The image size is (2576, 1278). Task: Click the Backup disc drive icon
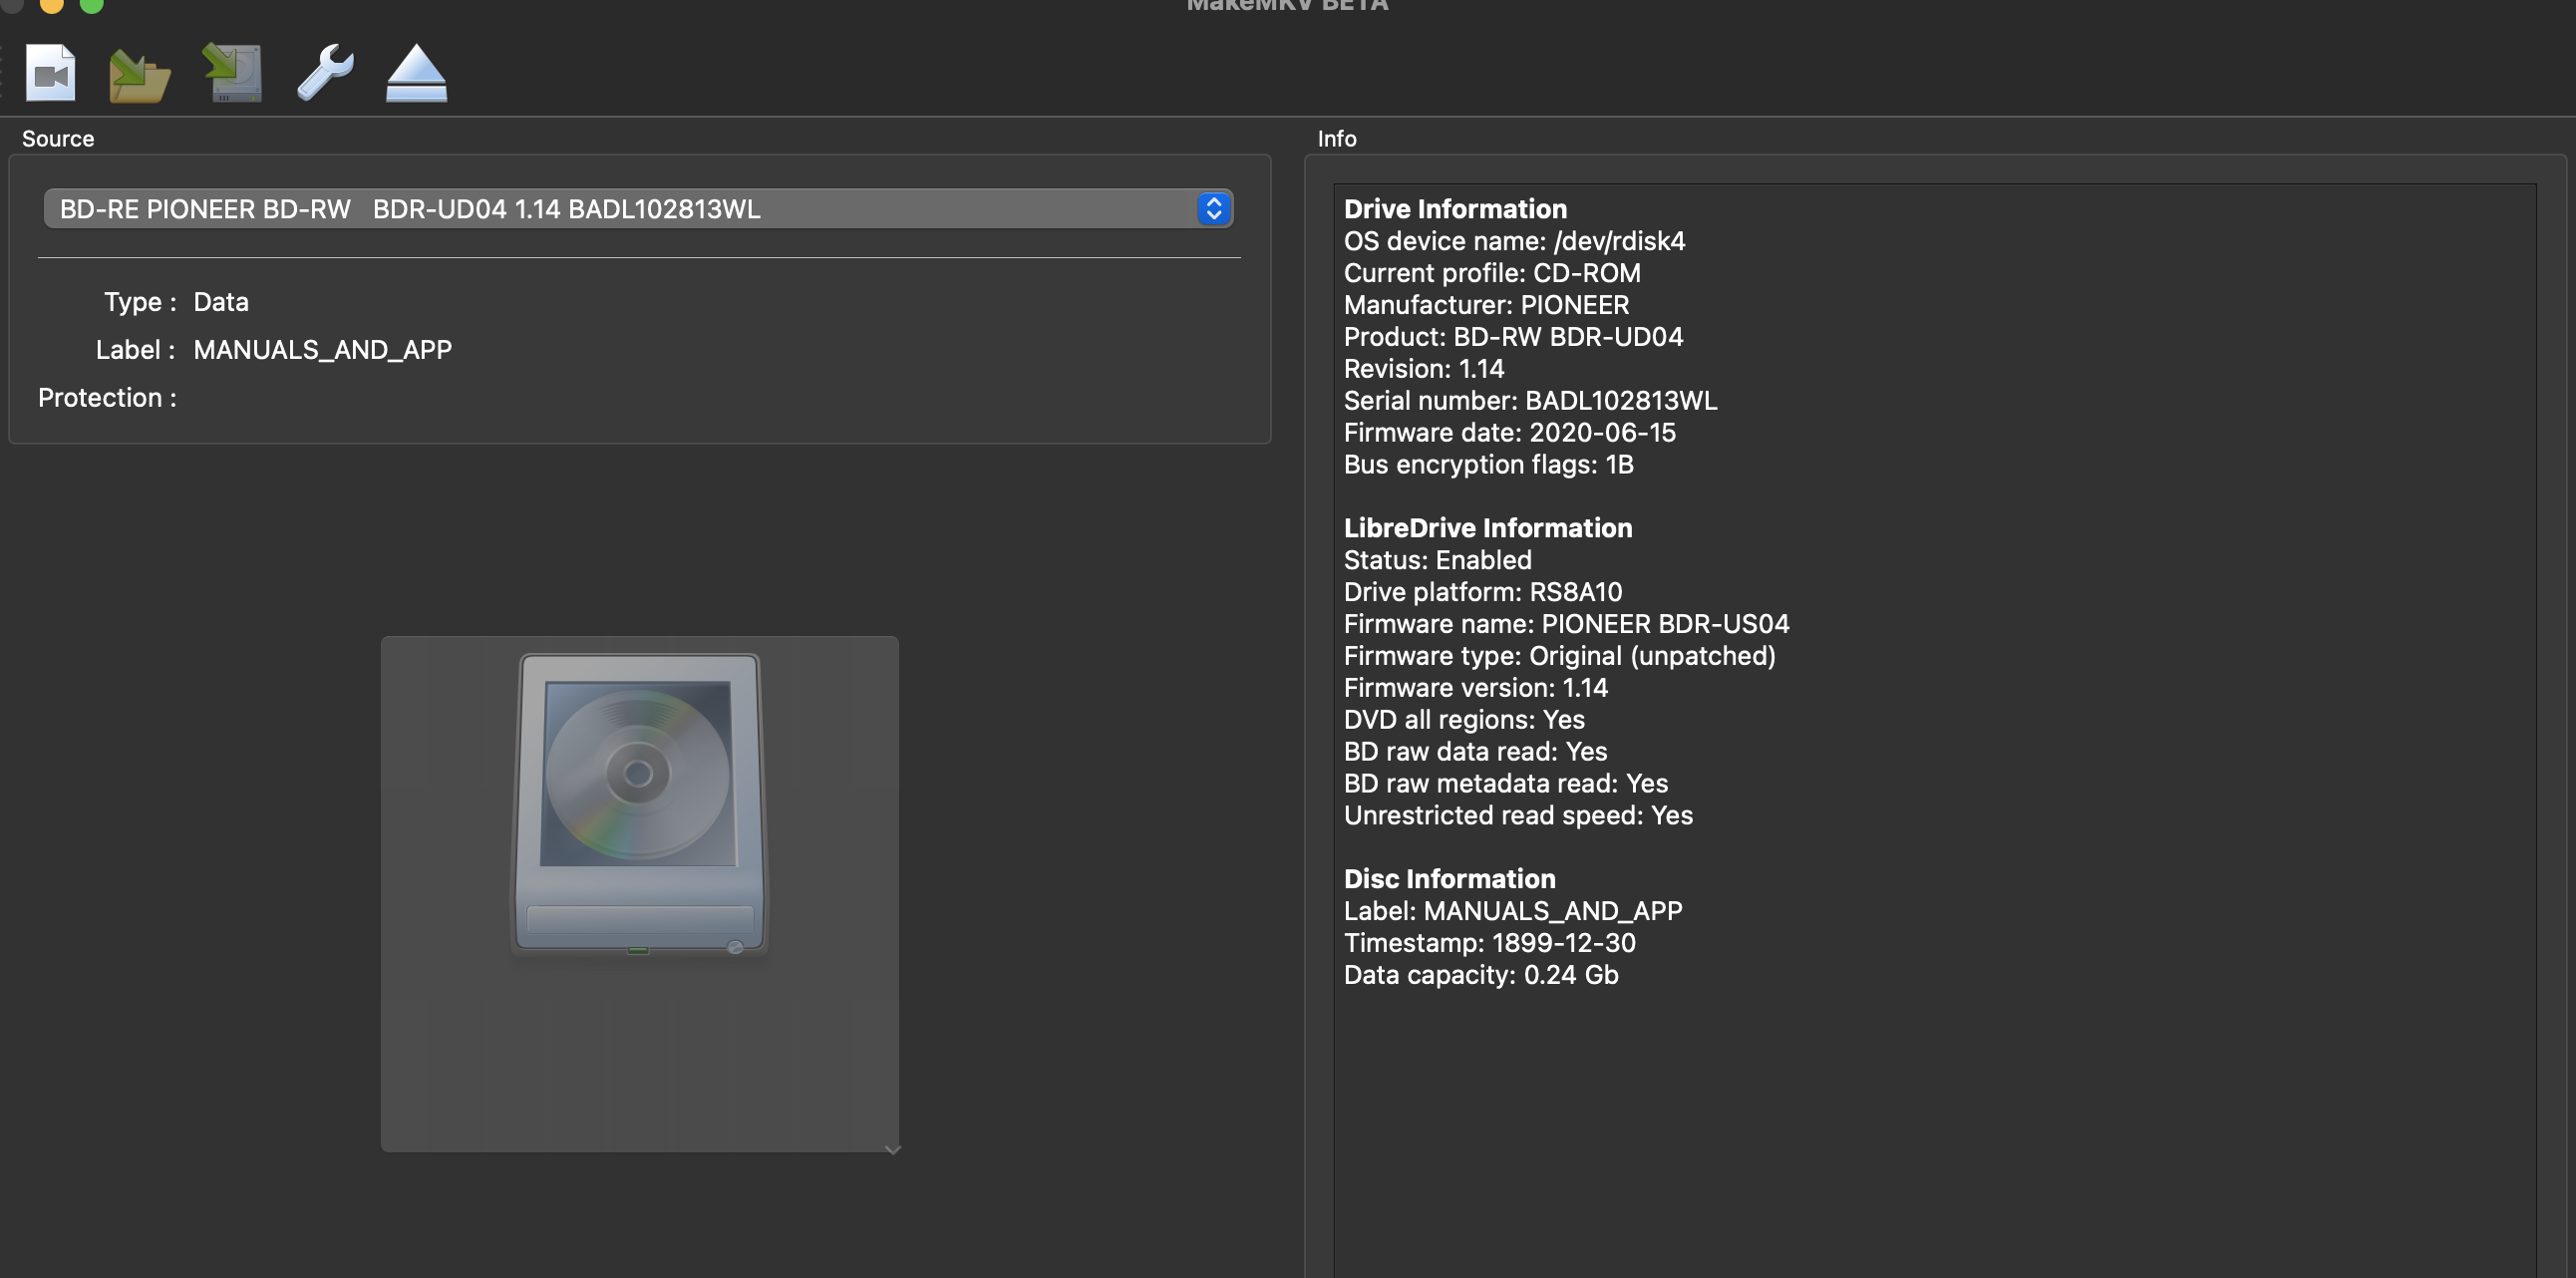(x=233, y=73)
